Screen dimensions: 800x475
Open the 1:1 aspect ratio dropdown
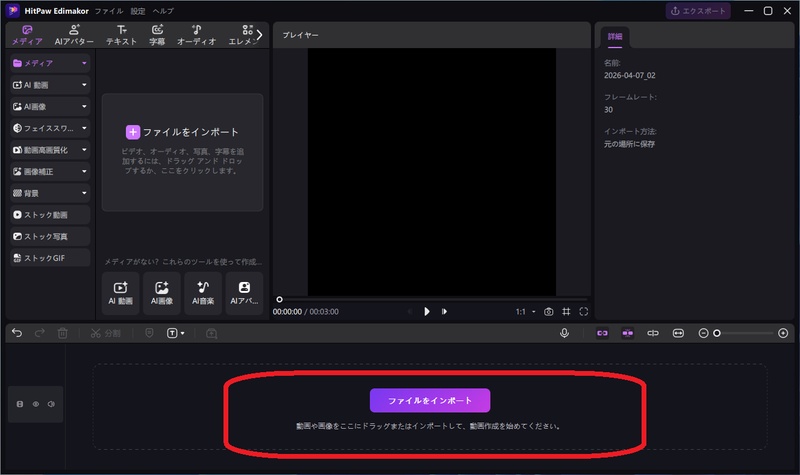coord(526,312)
